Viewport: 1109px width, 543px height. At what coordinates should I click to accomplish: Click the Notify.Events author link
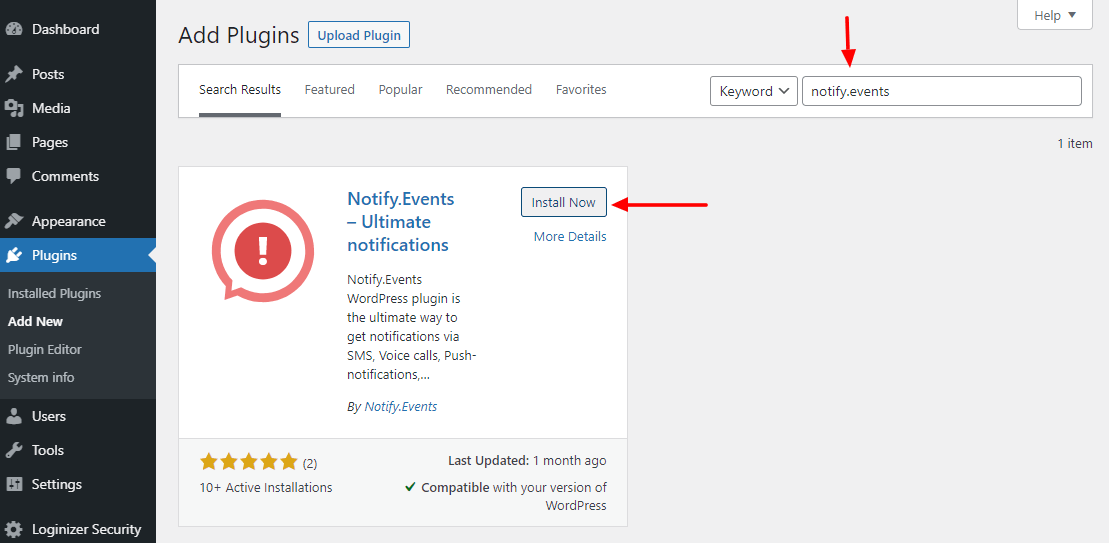pyautogui.click(x=400, y=407)
